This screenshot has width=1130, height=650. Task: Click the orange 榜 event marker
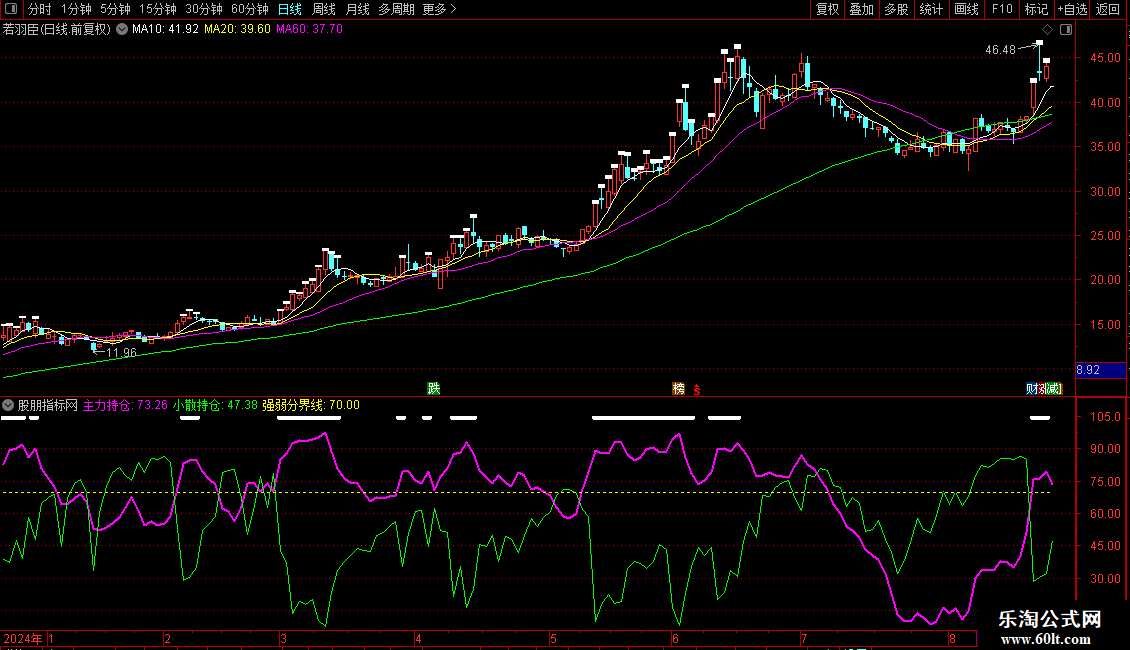(x=679, y=388)
